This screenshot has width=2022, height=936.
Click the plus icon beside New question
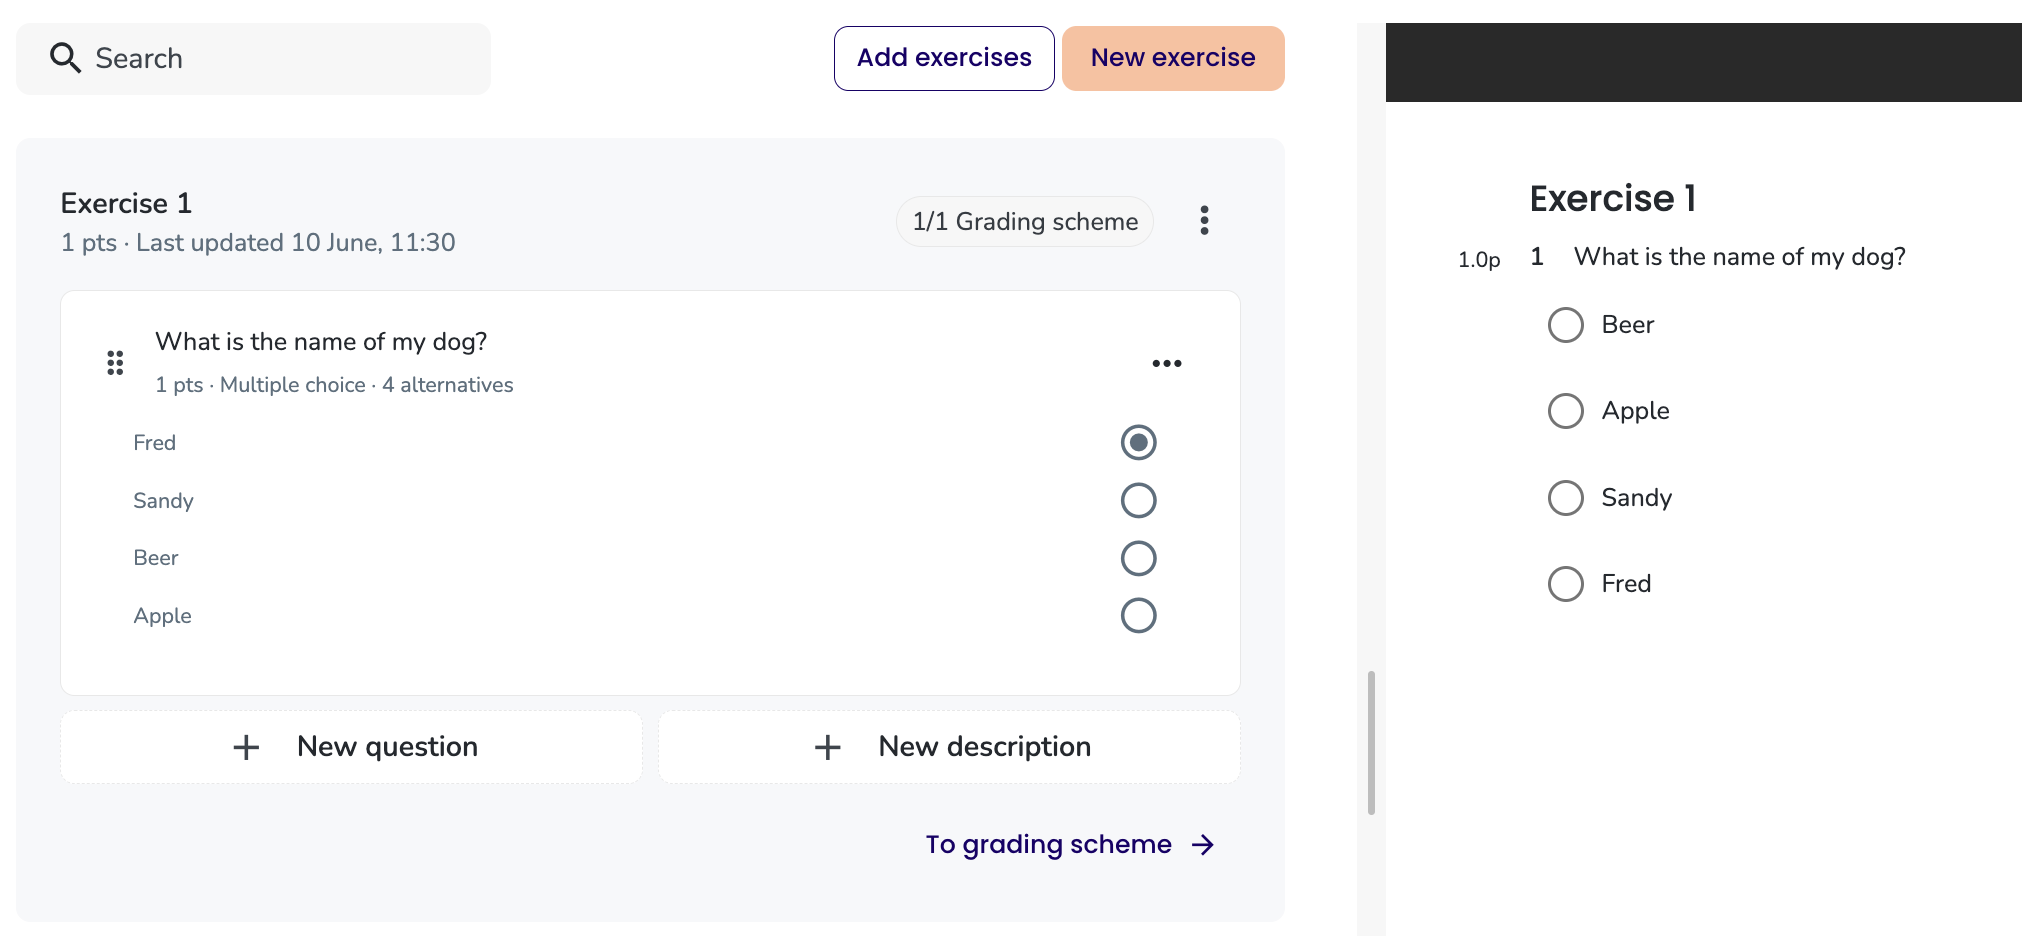click(x=246, y=747)
